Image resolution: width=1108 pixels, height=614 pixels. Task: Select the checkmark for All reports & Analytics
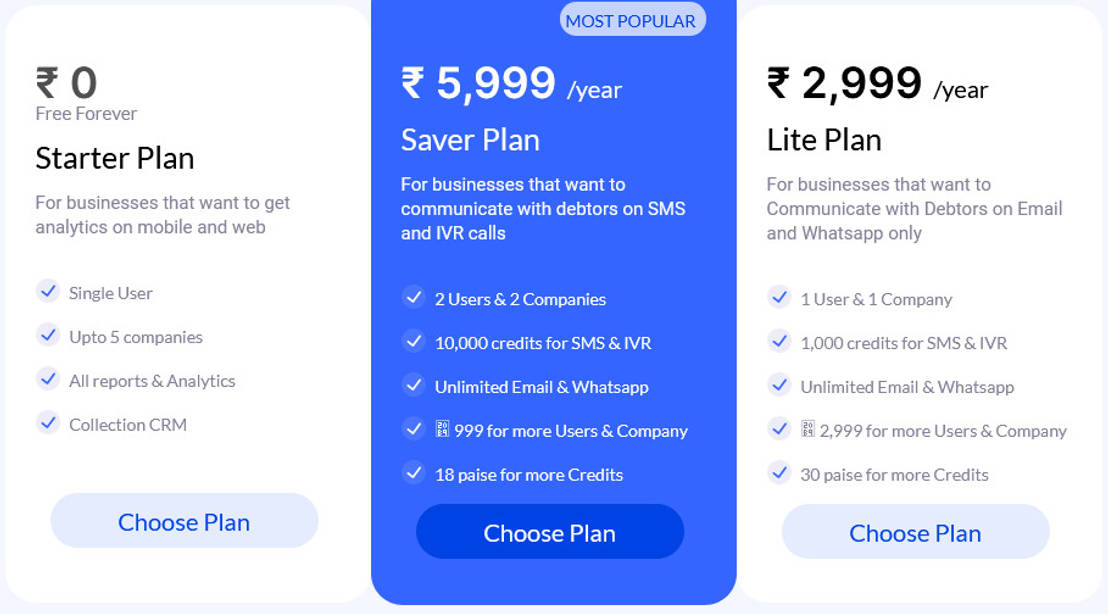48,379
